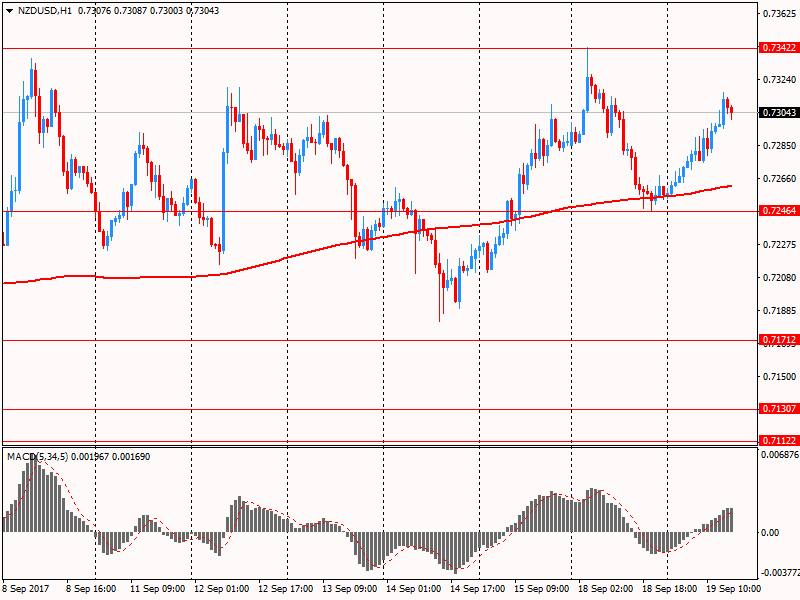The width and height of the screenshot is (800, 600).
Task: Click the current price label 0.73043
Action: pyautogui.click(x=779, y=113)
